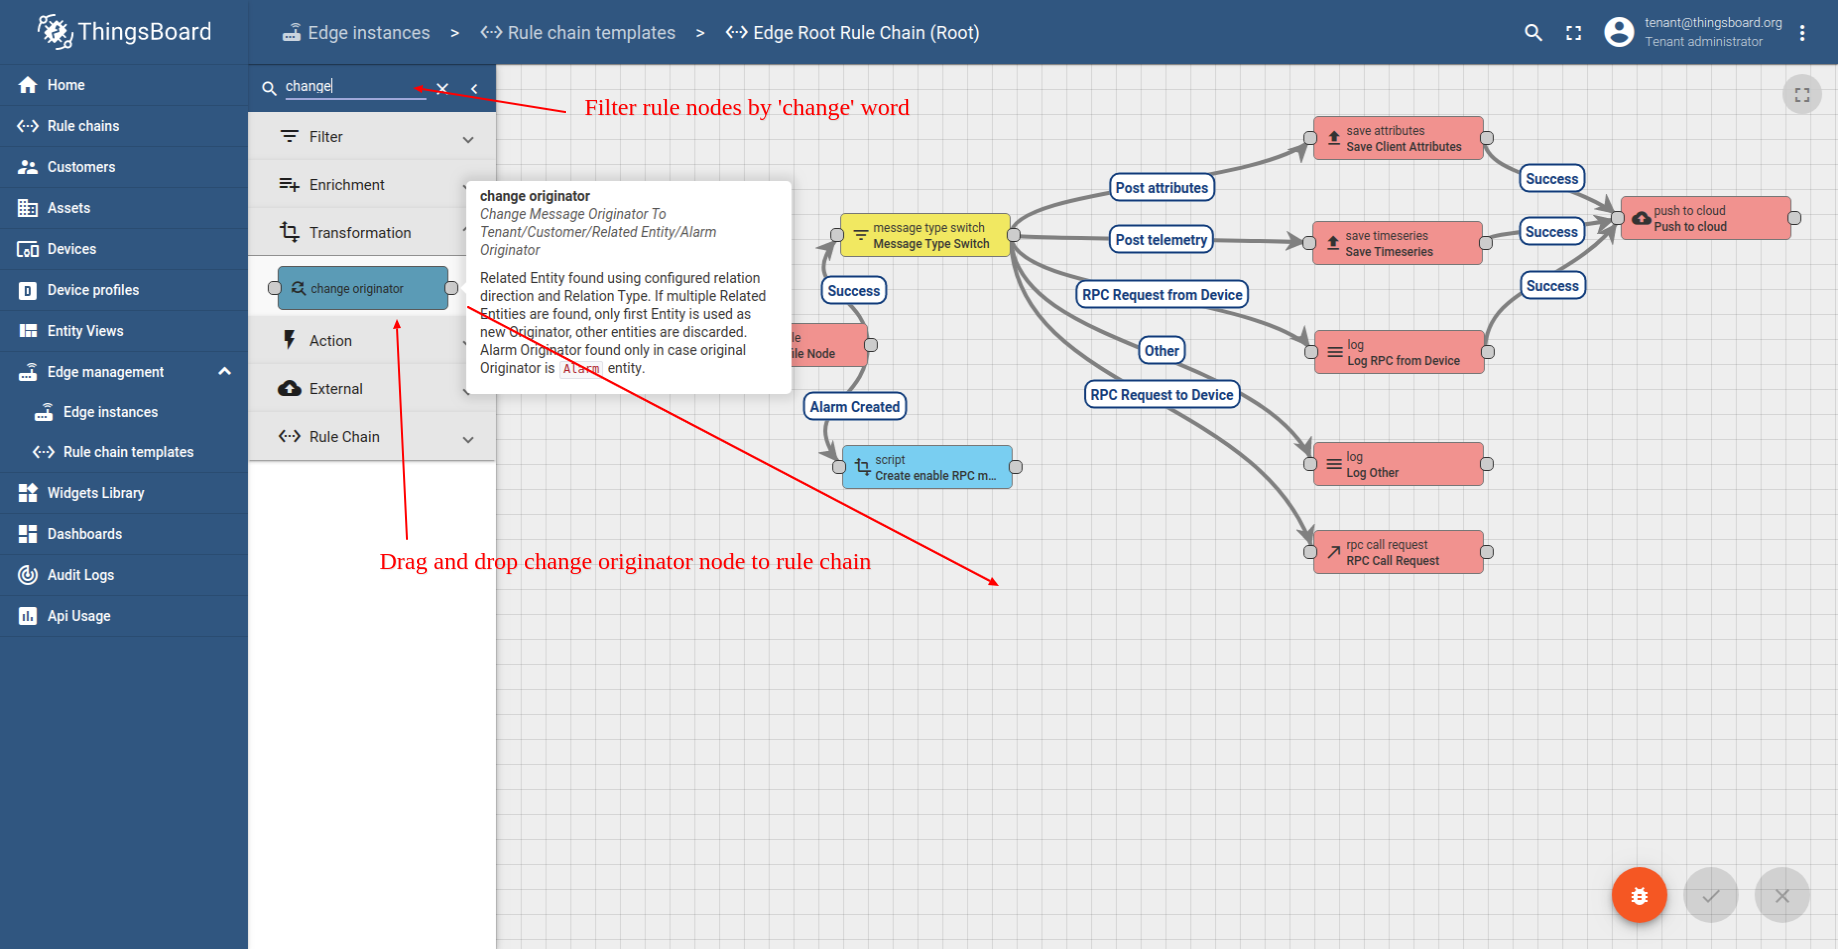Open Widgets Library in the sidebar
Screen dimensions: 1838x949
[x=124, y=493]
